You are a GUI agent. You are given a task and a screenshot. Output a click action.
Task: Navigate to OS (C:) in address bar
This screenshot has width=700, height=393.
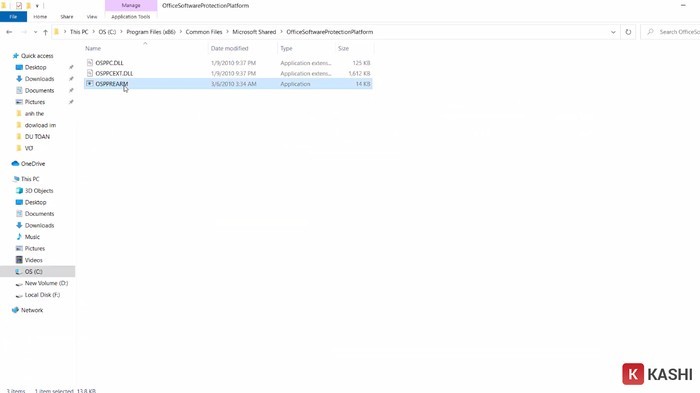(107, 32)
